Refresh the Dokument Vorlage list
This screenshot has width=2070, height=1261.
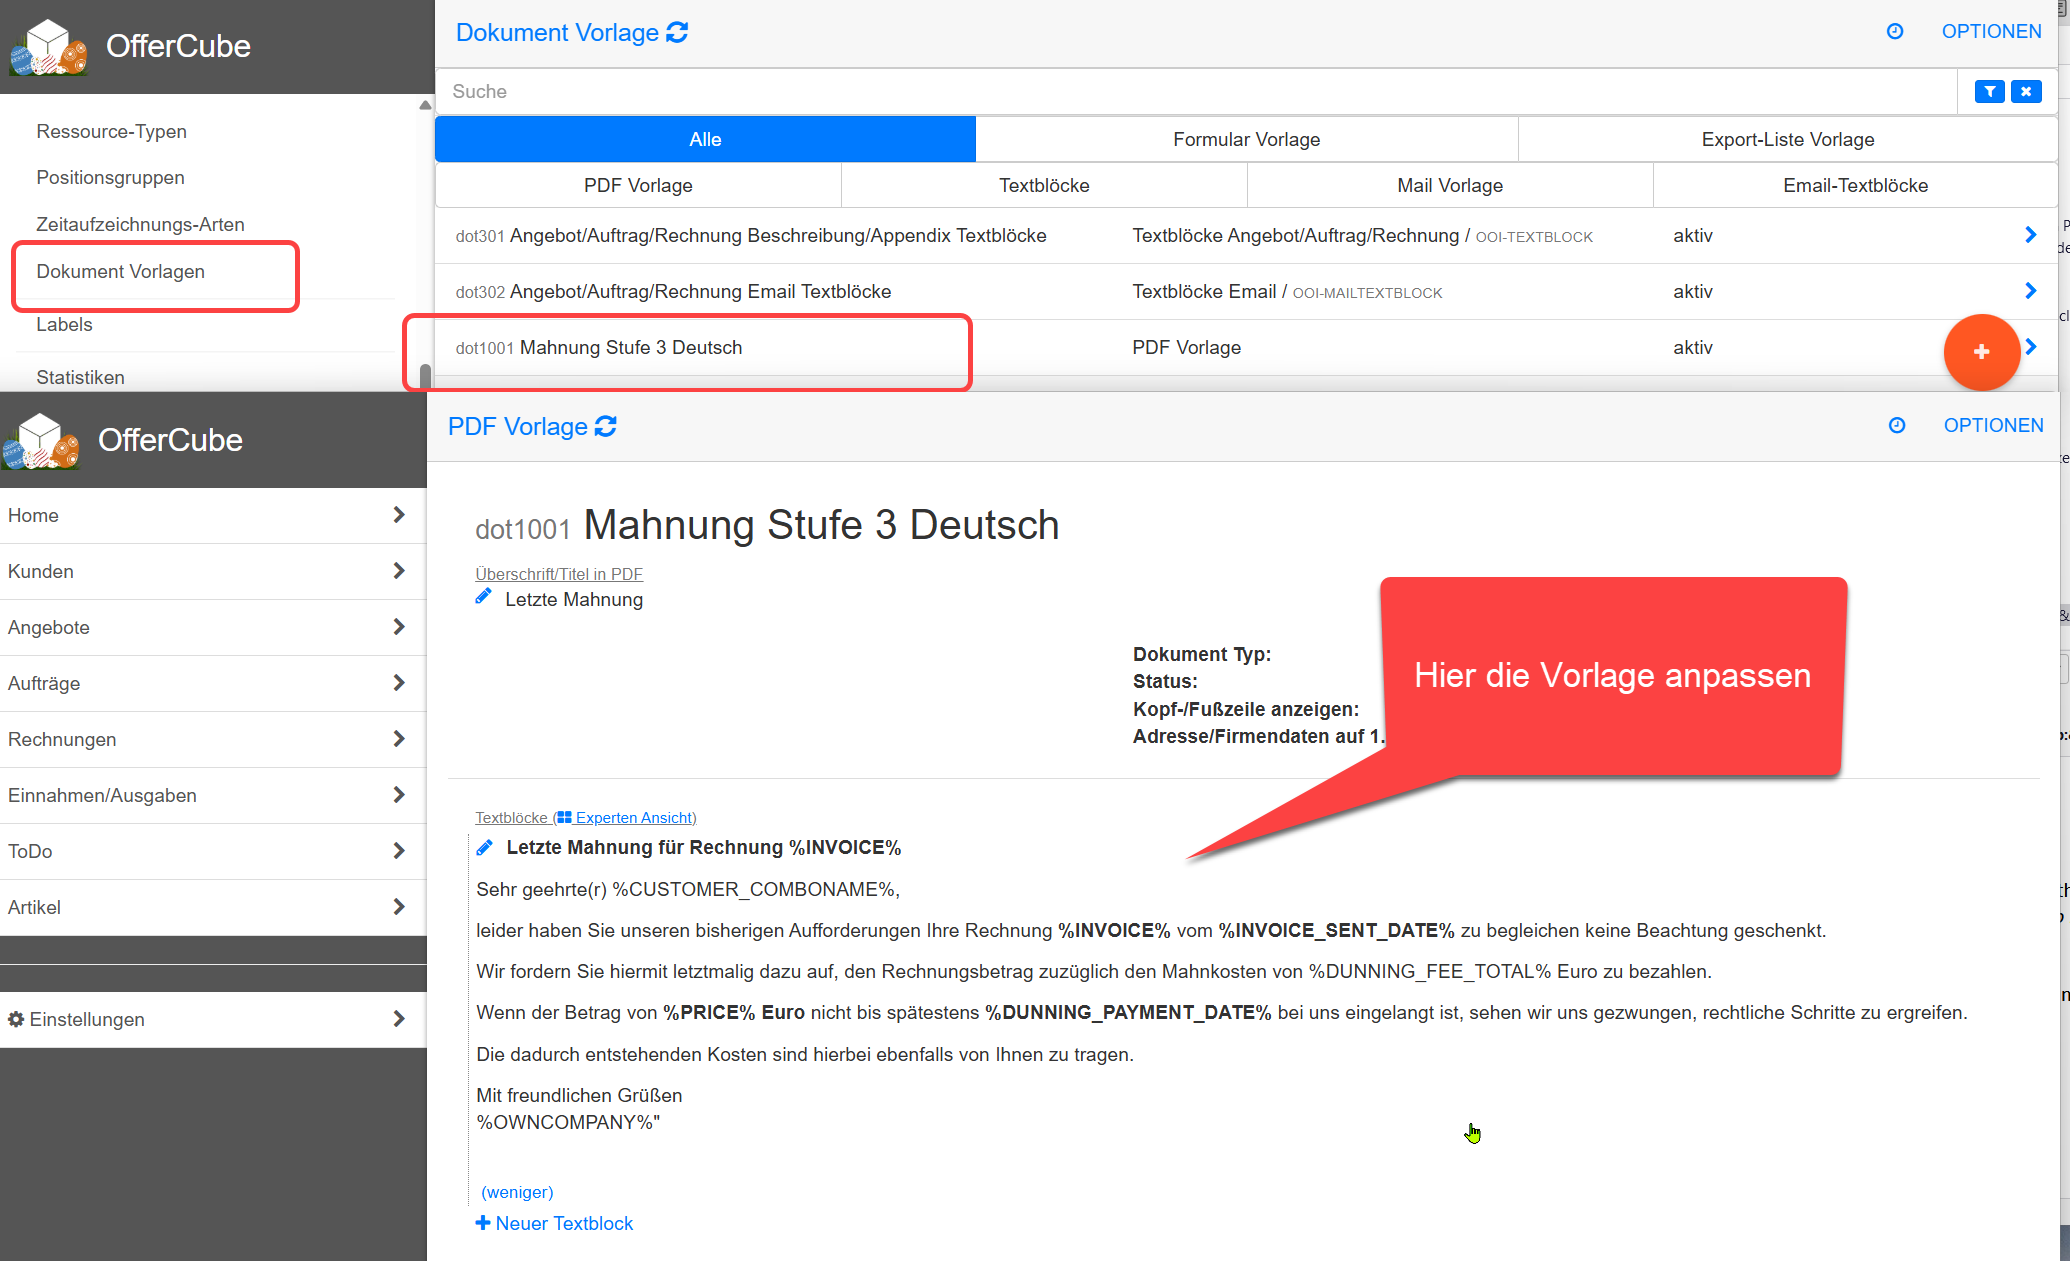[677, 33]
